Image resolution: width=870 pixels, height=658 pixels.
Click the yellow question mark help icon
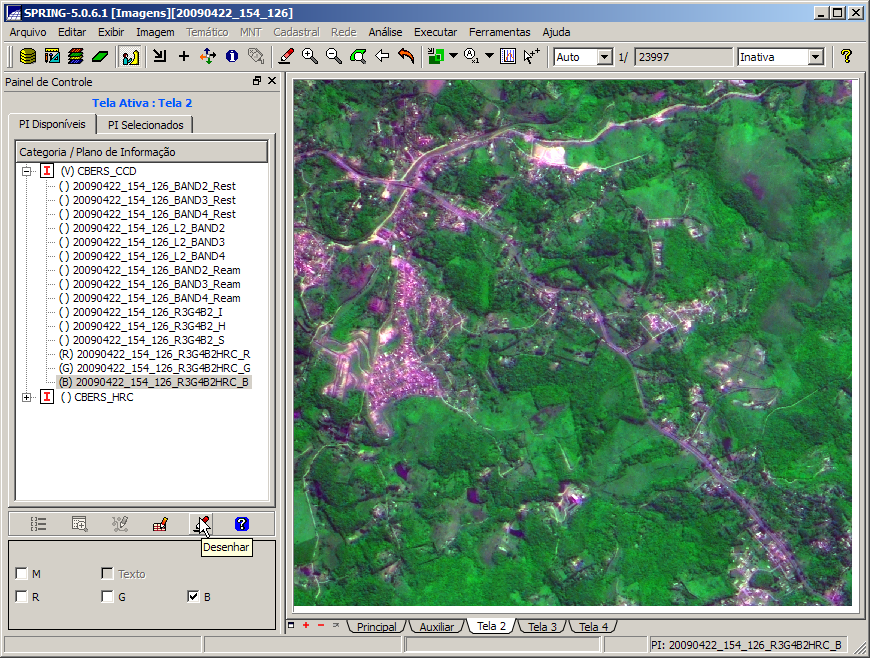(x=846, y=57)
